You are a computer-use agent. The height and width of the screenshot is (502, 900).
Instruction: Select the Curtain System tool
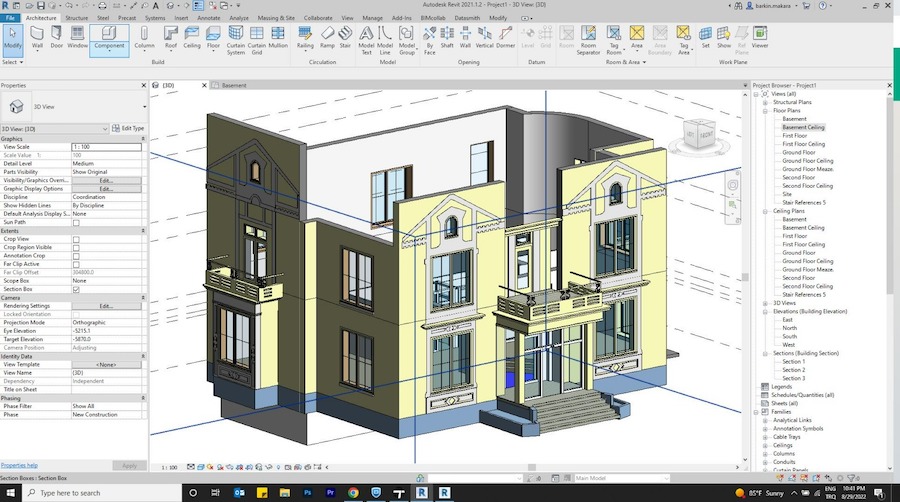[x=235, y=40]
